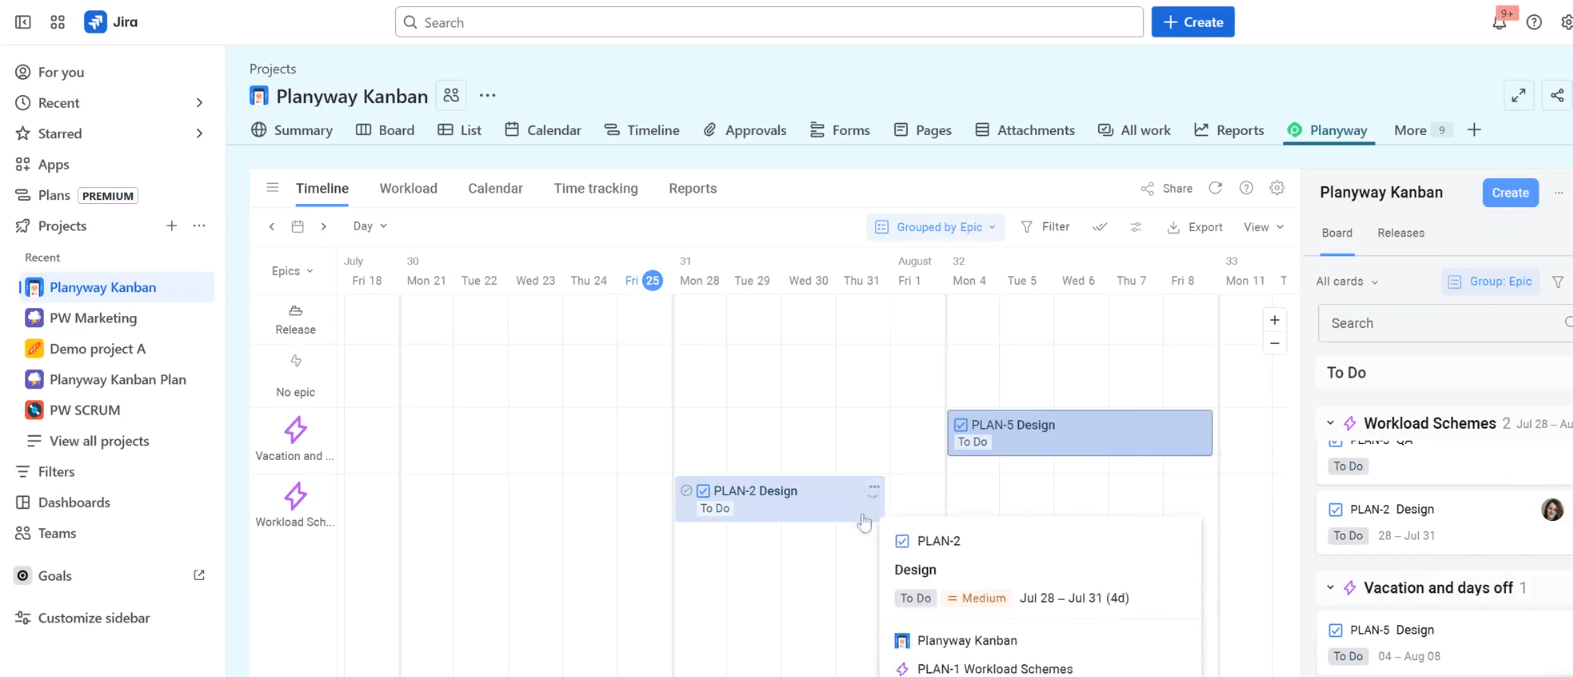Open the app switcher grid icon
Viewport: 1573px width, 677px height.
point(58,22)
